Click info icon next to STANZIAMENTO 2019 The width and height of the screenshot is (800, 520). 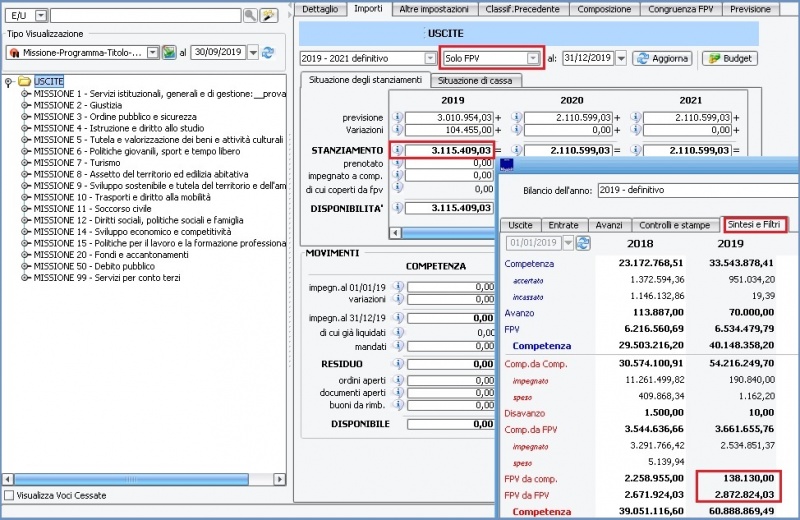coord(397,150)
